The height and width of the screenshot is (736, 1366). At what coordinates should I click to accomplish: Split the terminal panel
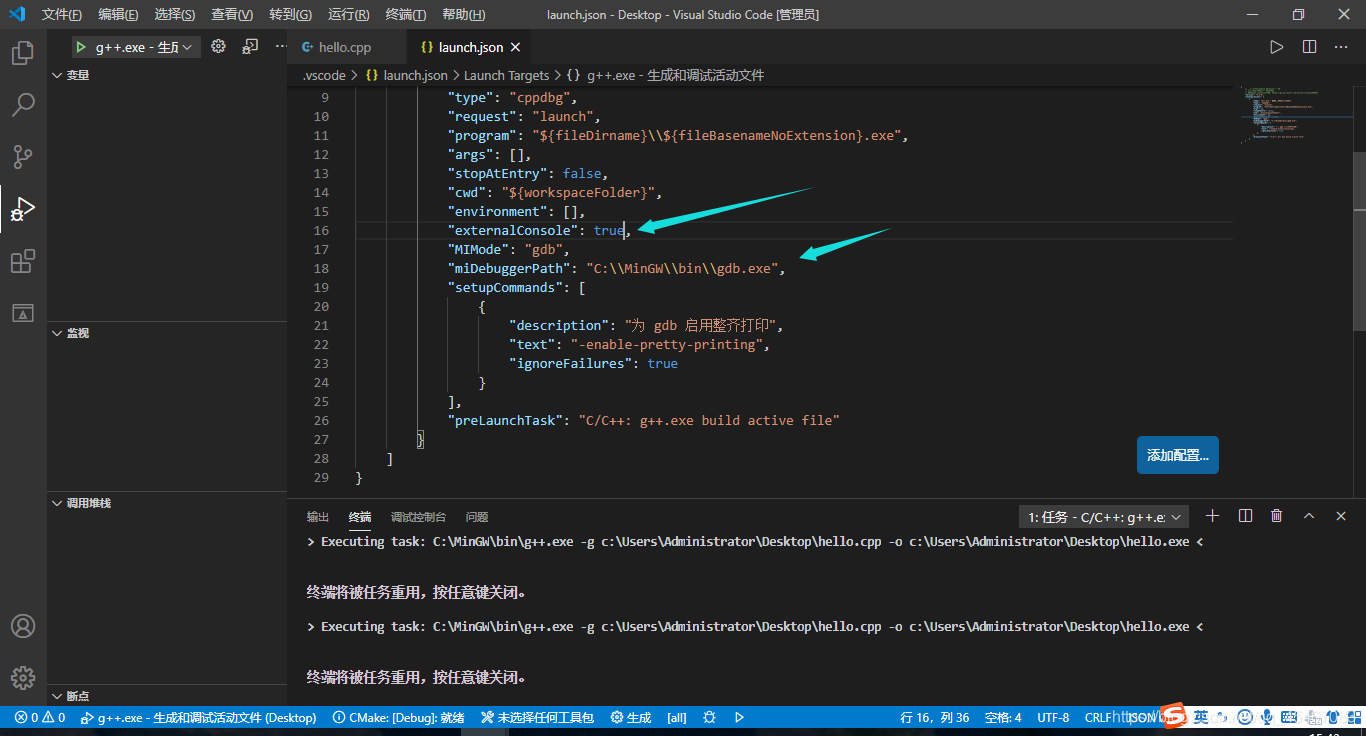(1245, 516)
